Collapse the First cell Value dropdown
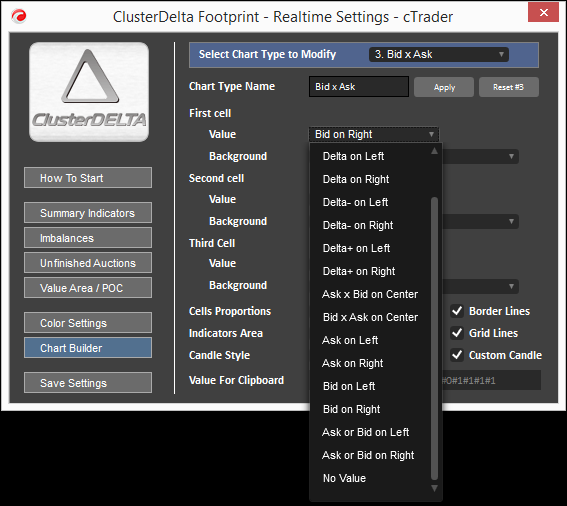Image resolution: width=567 pixels, height=506 pixels. tap(374, 134)
